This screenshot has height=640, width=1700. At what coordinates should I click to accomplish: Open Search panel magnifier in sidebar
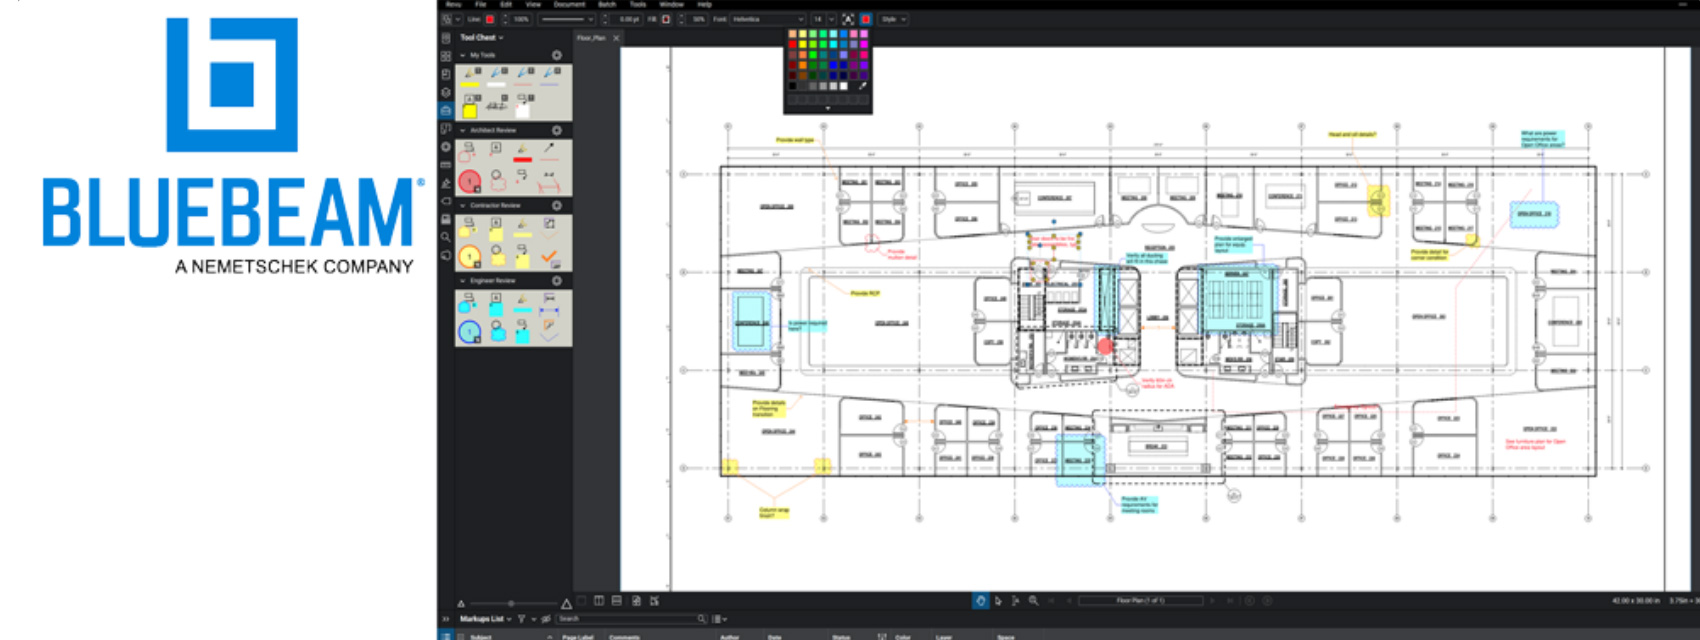[x=446, y=237]
